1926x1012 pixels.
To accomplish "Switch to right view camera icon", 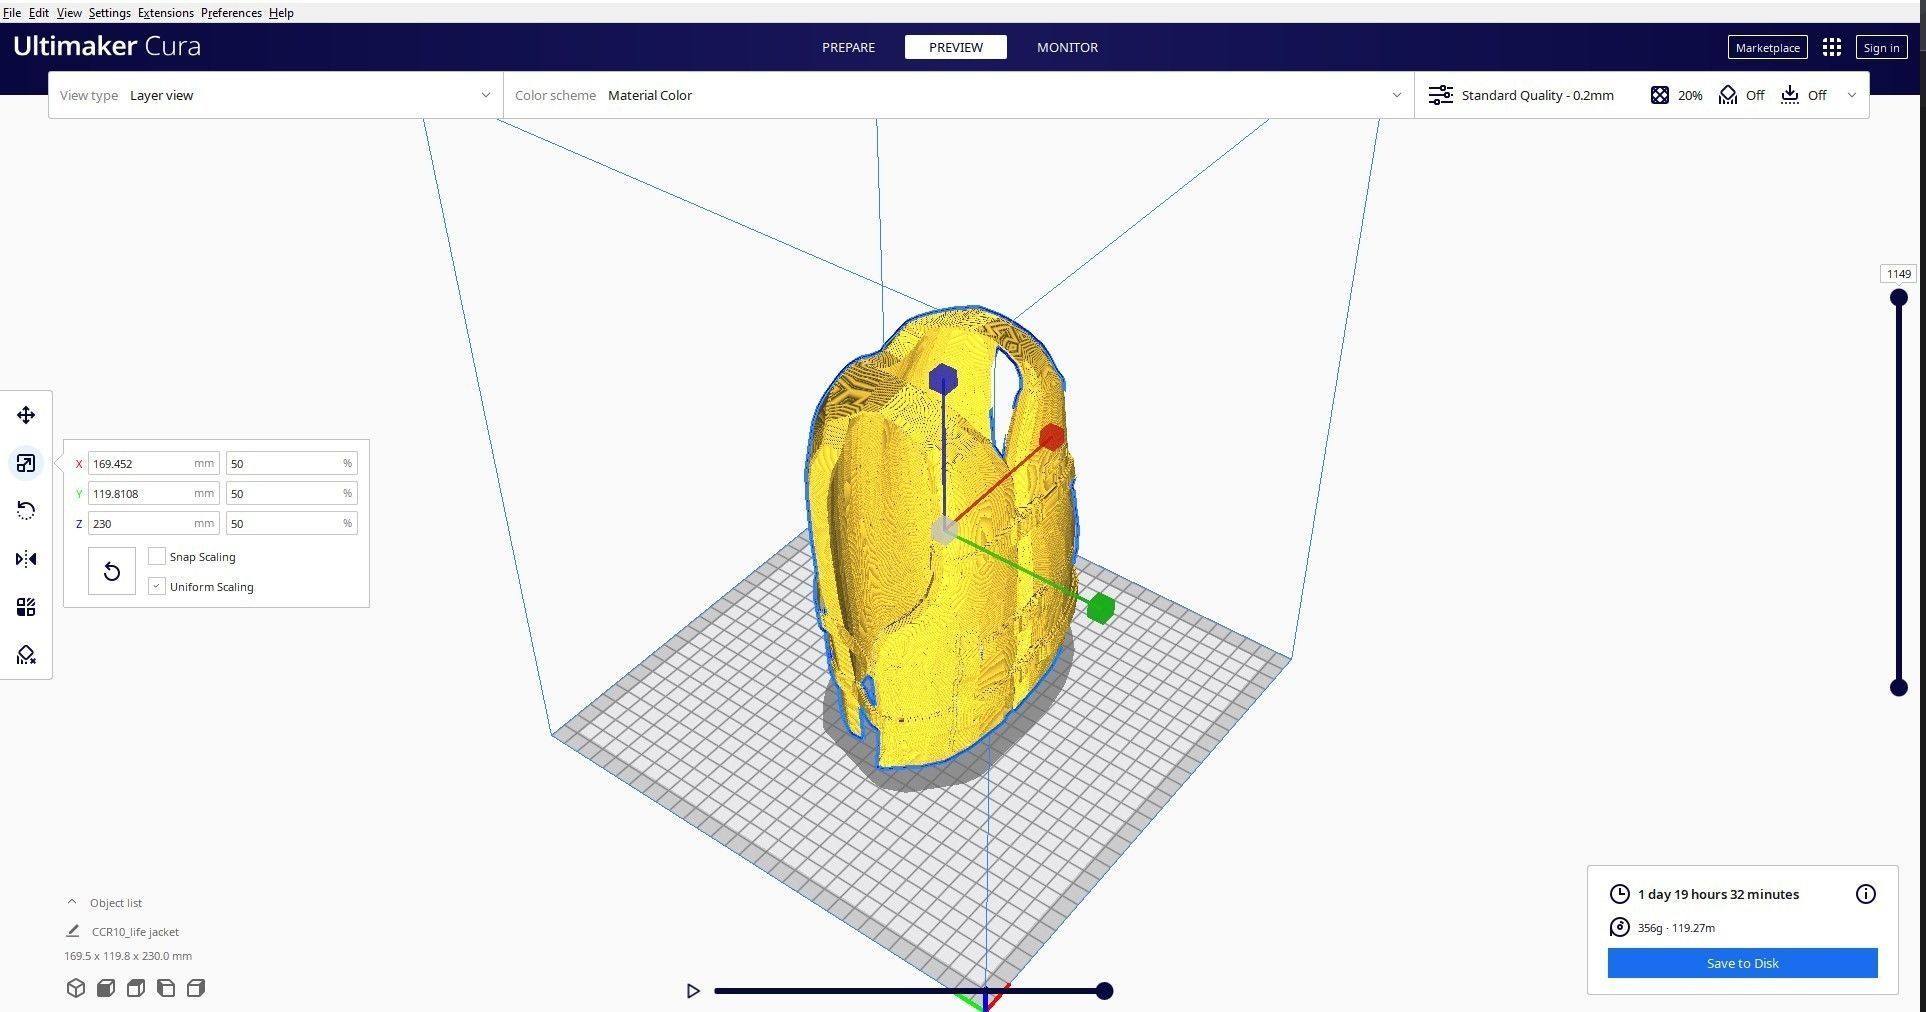I will click(x=196, y=988).
